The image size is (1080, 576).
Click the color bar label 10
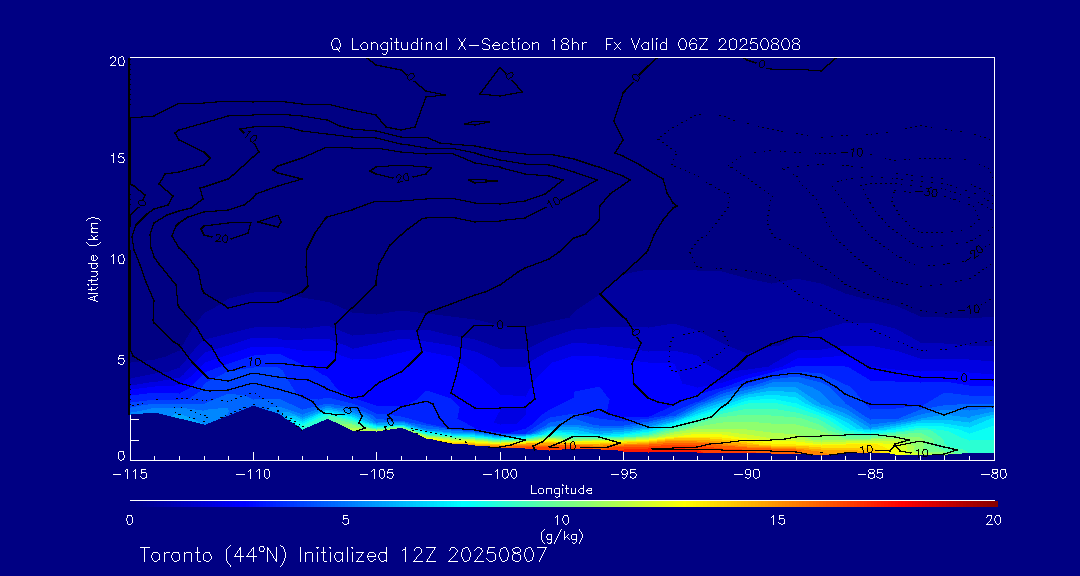point(561,521)
